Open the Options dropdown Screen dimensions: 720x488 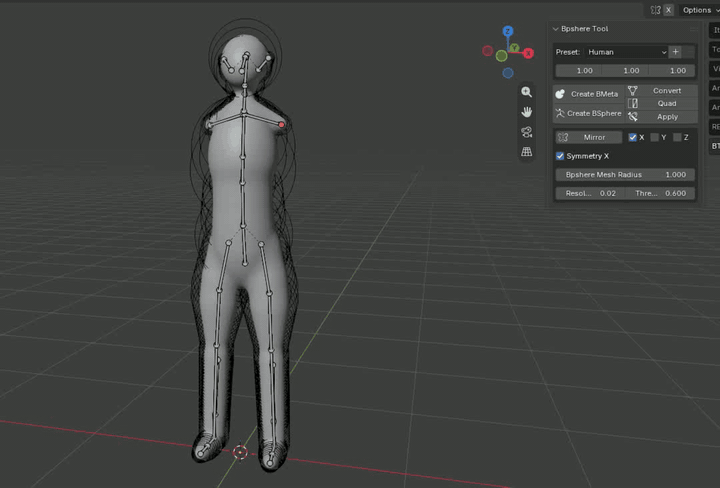699,10
